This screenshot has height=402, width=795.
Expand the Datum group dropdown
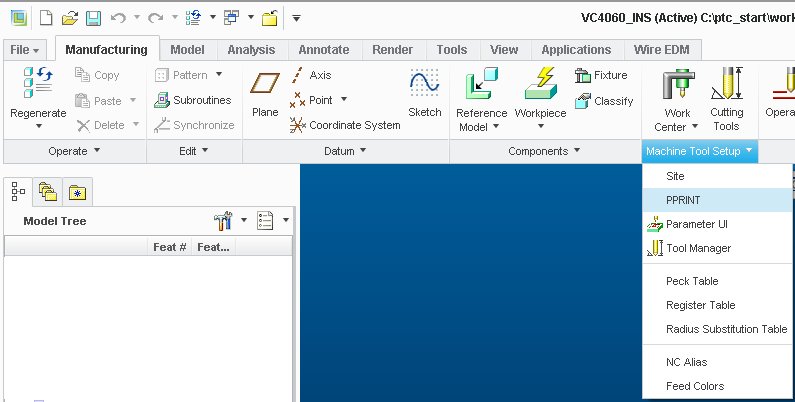click(345, 151)
